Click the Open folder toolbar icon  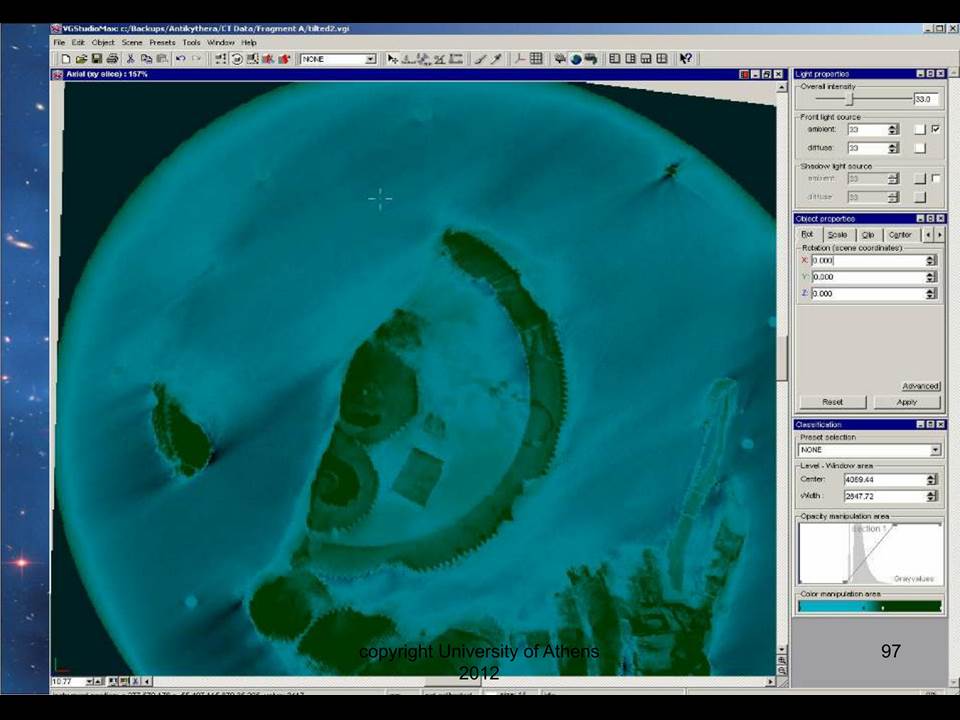coord(81,59)
